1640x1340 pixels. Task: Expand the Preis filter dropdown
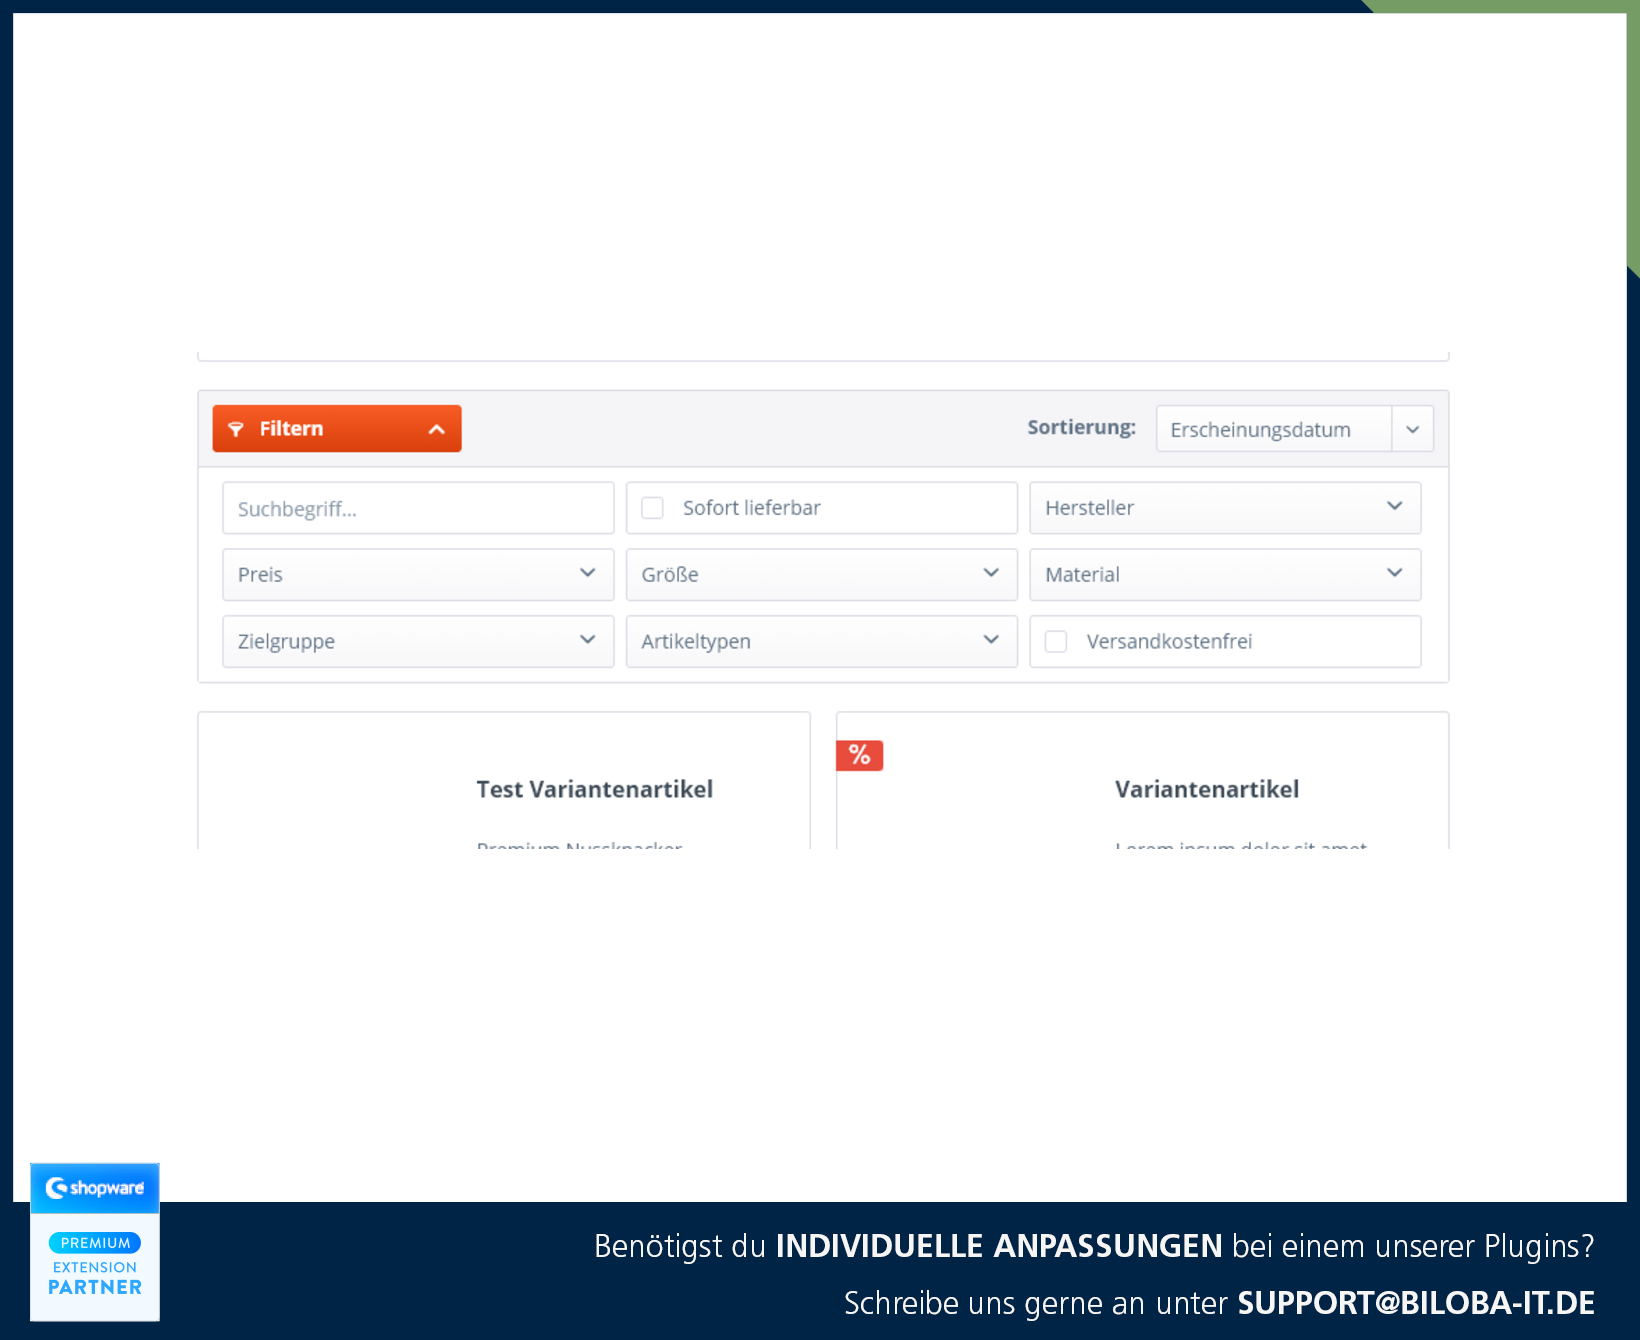(x=418, y=574)
